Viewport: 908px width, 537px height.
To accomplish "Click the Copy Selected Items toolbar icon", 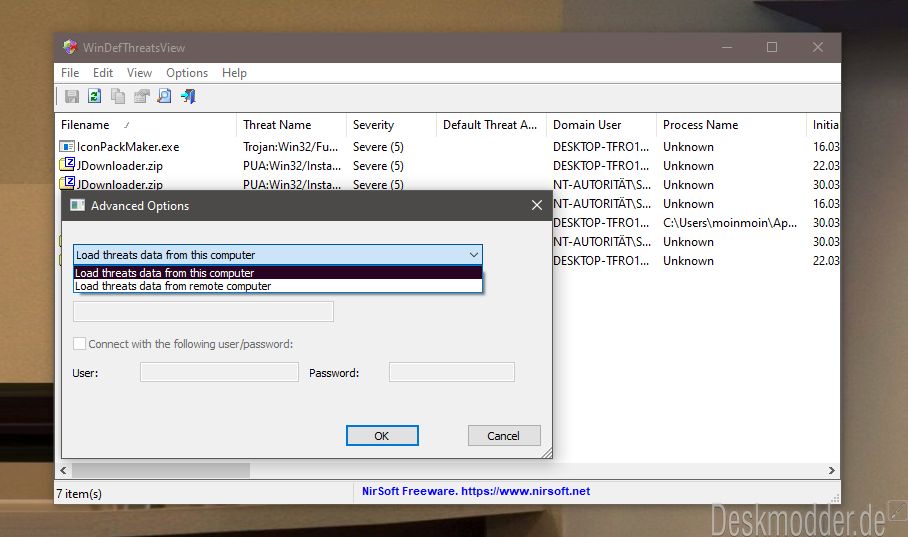I will click(x=118, y=96).
